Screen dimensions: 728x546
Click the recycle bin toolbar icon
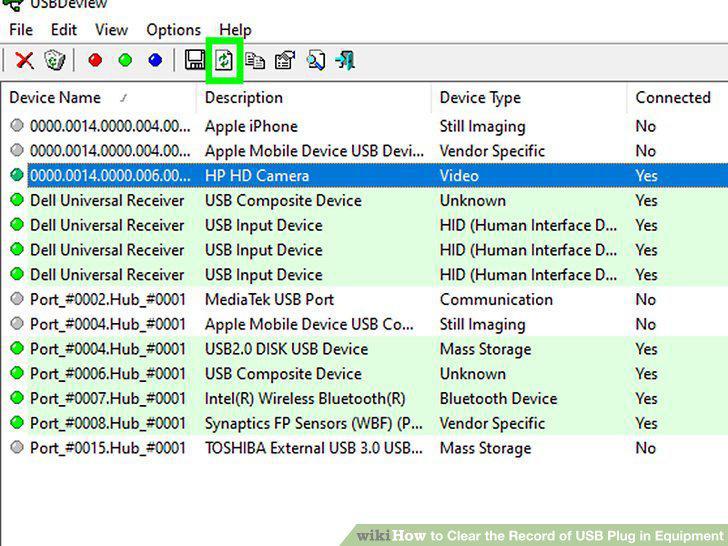coord(55,60)
